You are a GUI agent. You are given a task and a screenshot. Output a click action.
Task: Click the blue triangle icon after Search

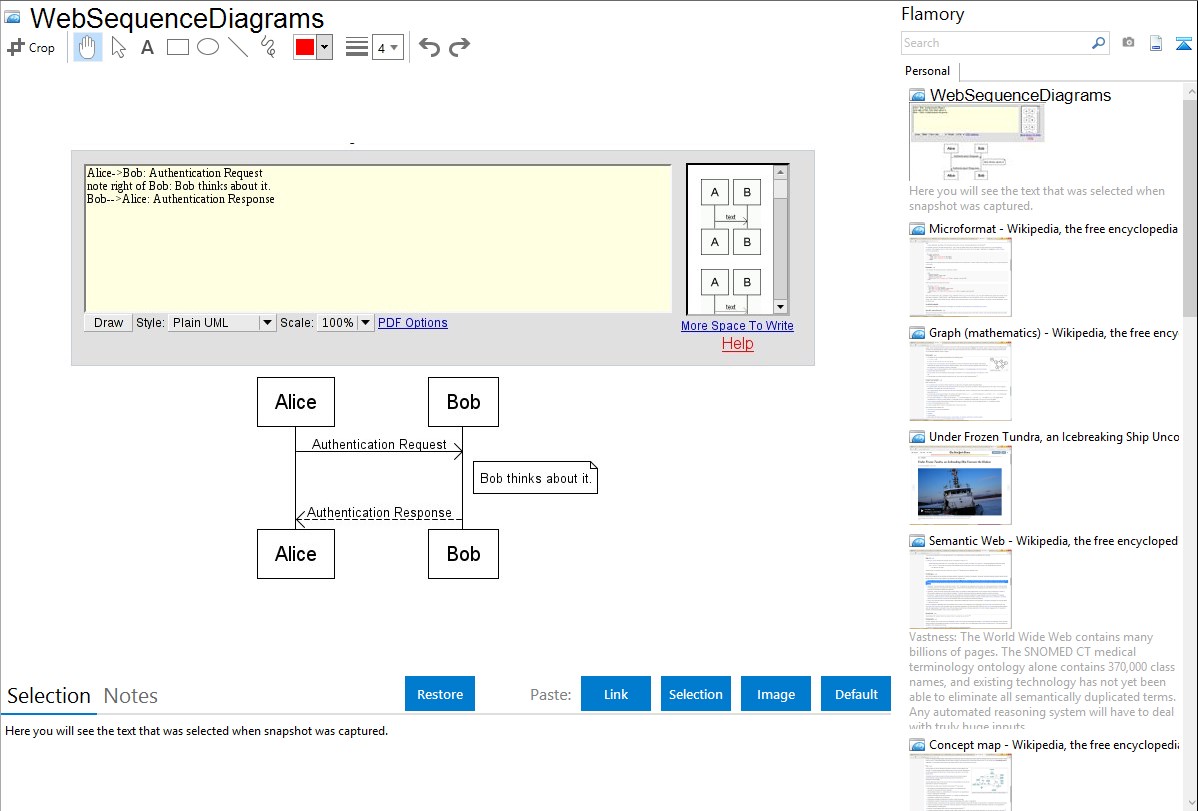click(x=1183, y=43)
